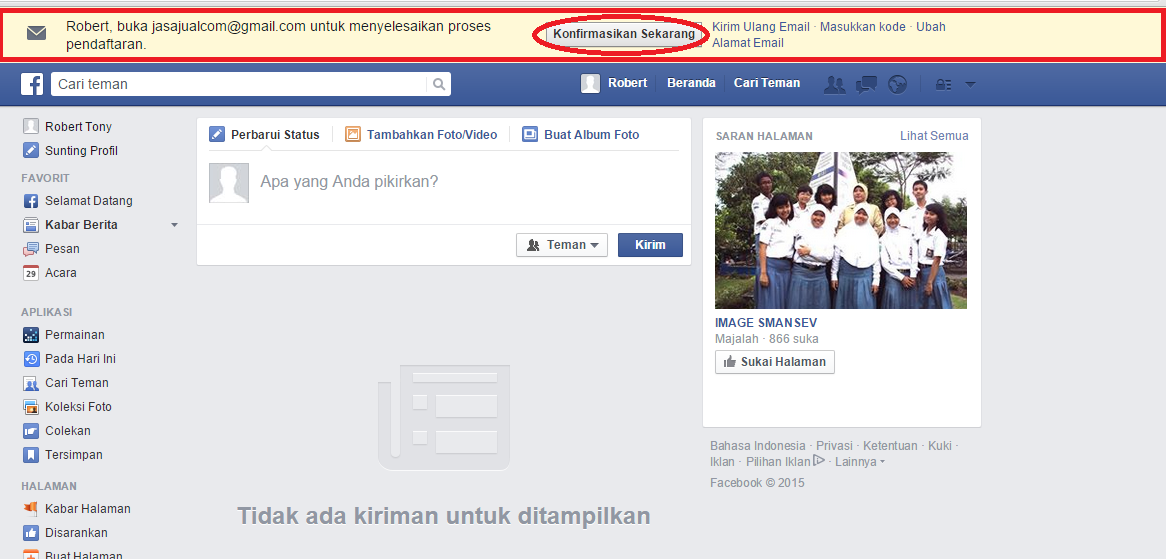Click the Kirim post button
The image size is (1166, 559).
click(x=650, y=245)
